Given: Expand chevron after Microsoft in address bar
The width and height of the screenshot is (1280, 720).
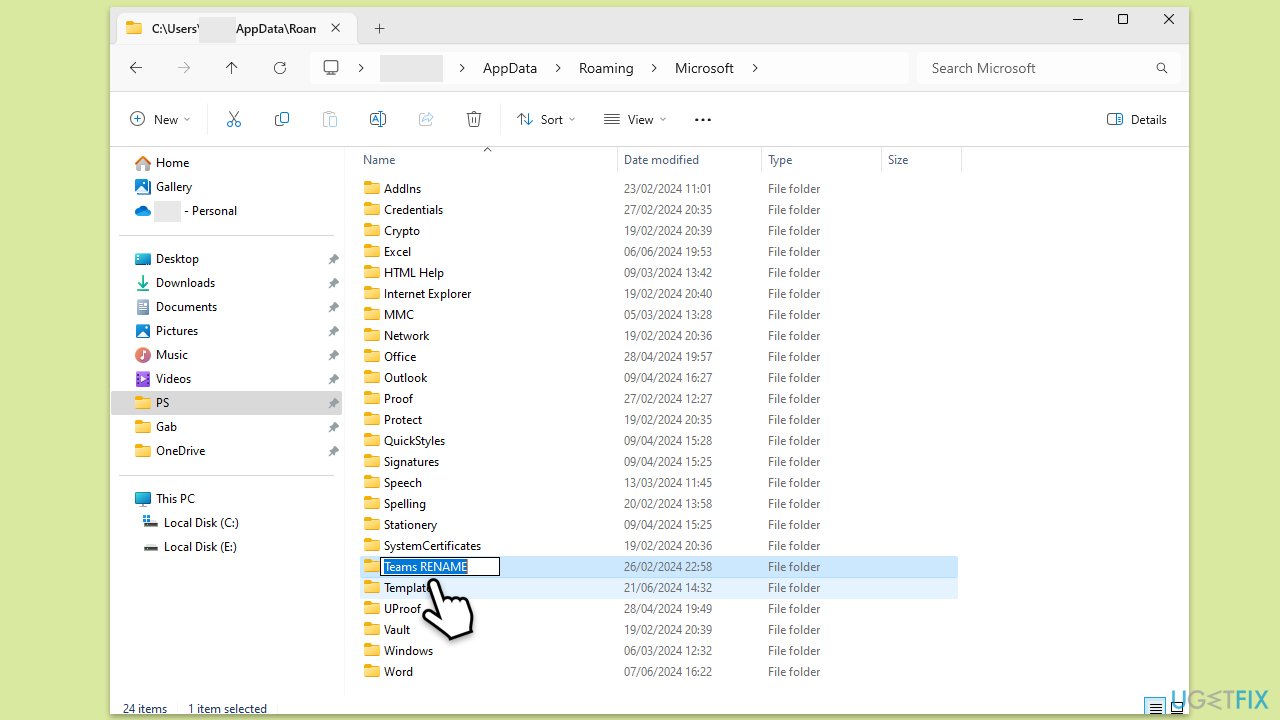Looking at the screenshot, I should click(x=755, y=68).
